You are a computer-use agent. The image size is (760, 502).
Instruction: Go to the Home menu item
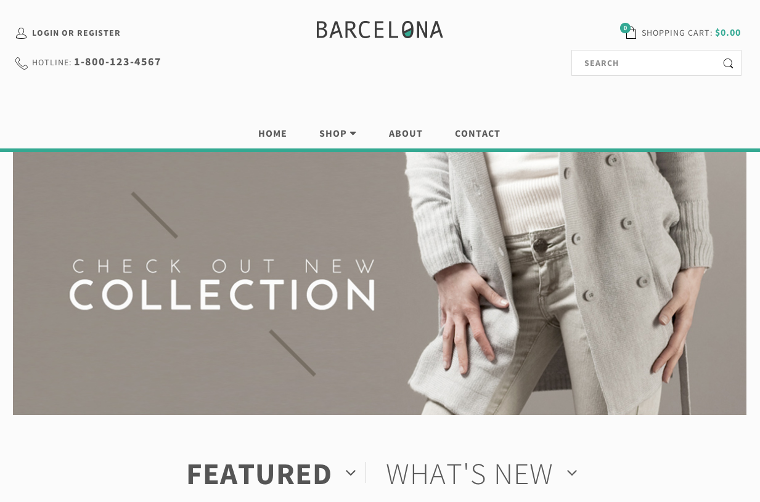coord(272,134)
